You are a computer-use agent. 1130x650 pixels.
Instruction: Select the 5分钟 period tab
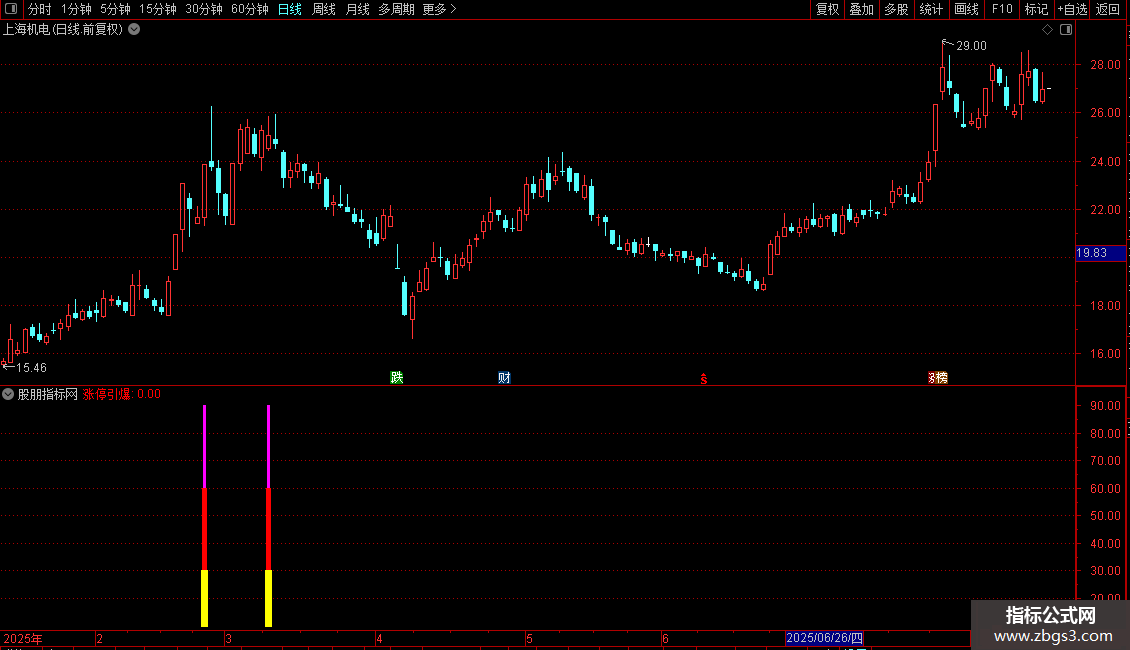[x=115, y=9]
